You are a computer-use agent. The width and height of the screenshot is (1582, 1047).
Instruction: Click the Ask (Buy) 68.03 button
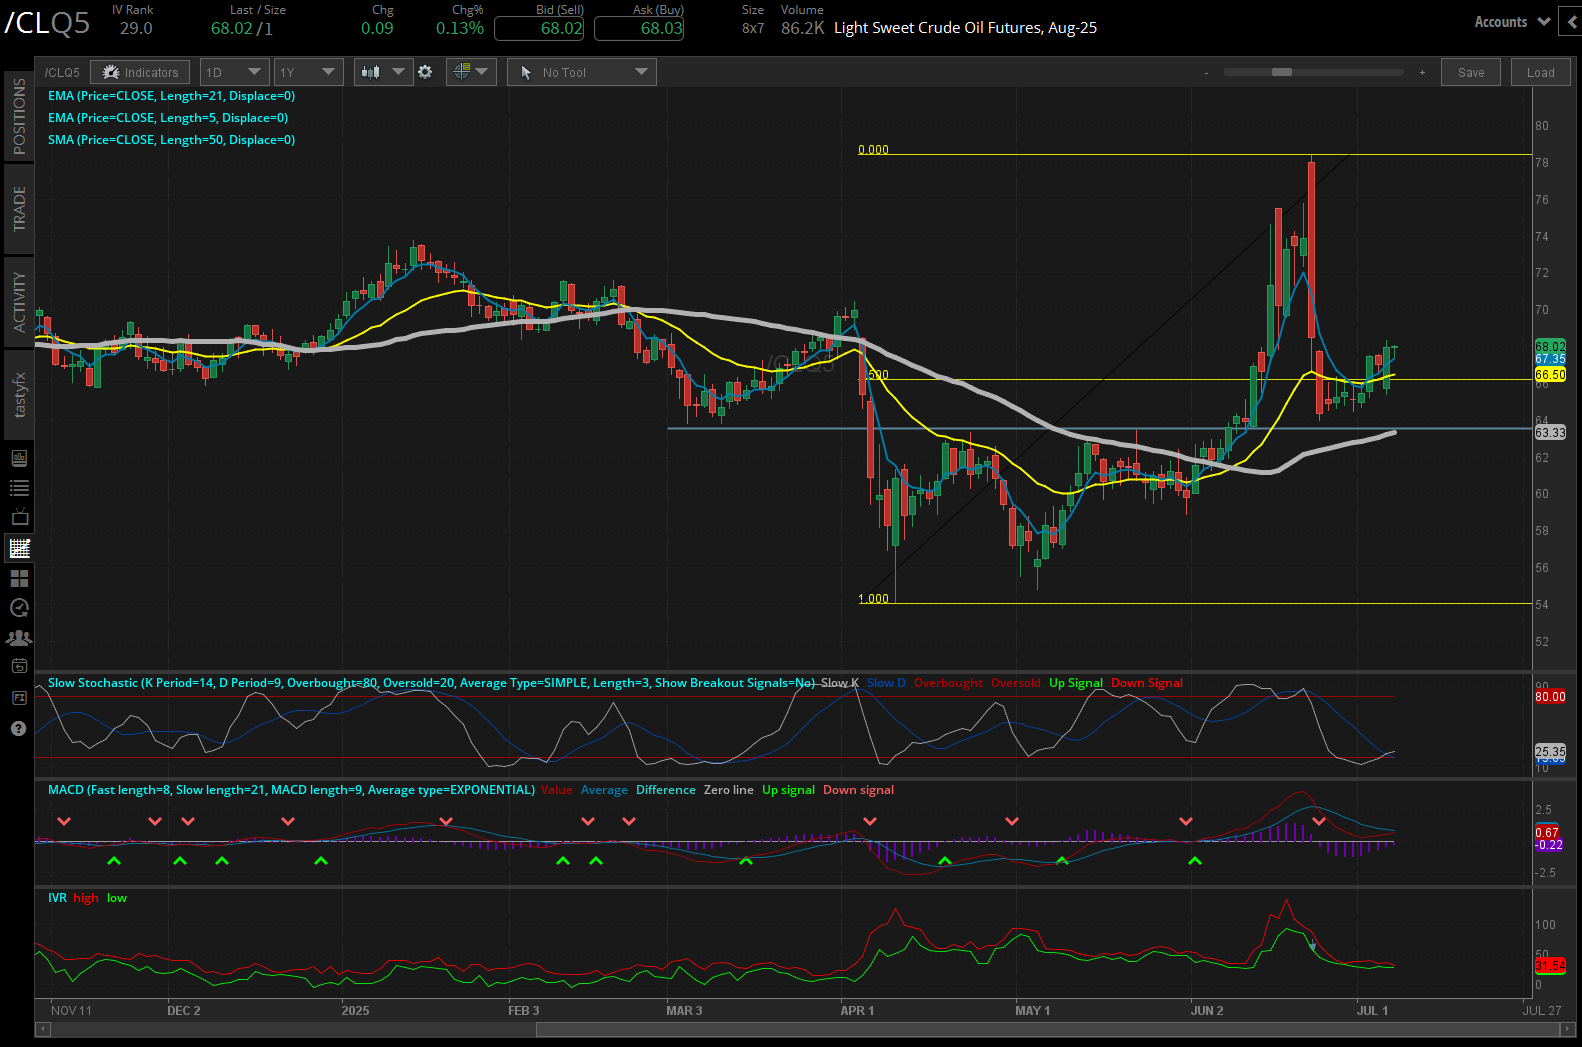640,28
